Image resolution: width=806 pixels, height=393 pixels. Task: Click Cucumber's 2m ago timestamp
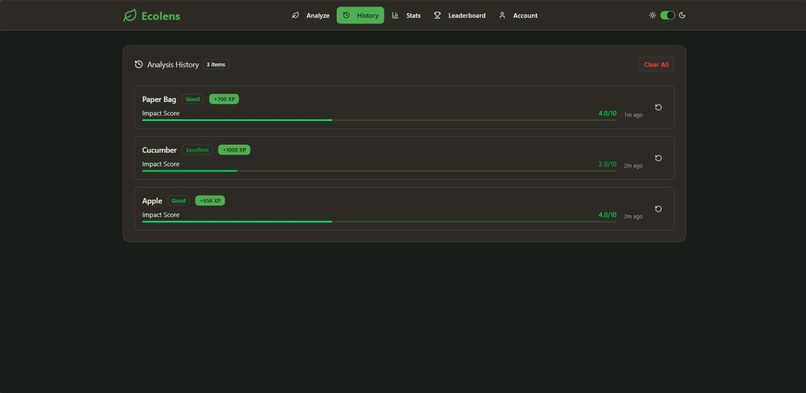point(633,166)
